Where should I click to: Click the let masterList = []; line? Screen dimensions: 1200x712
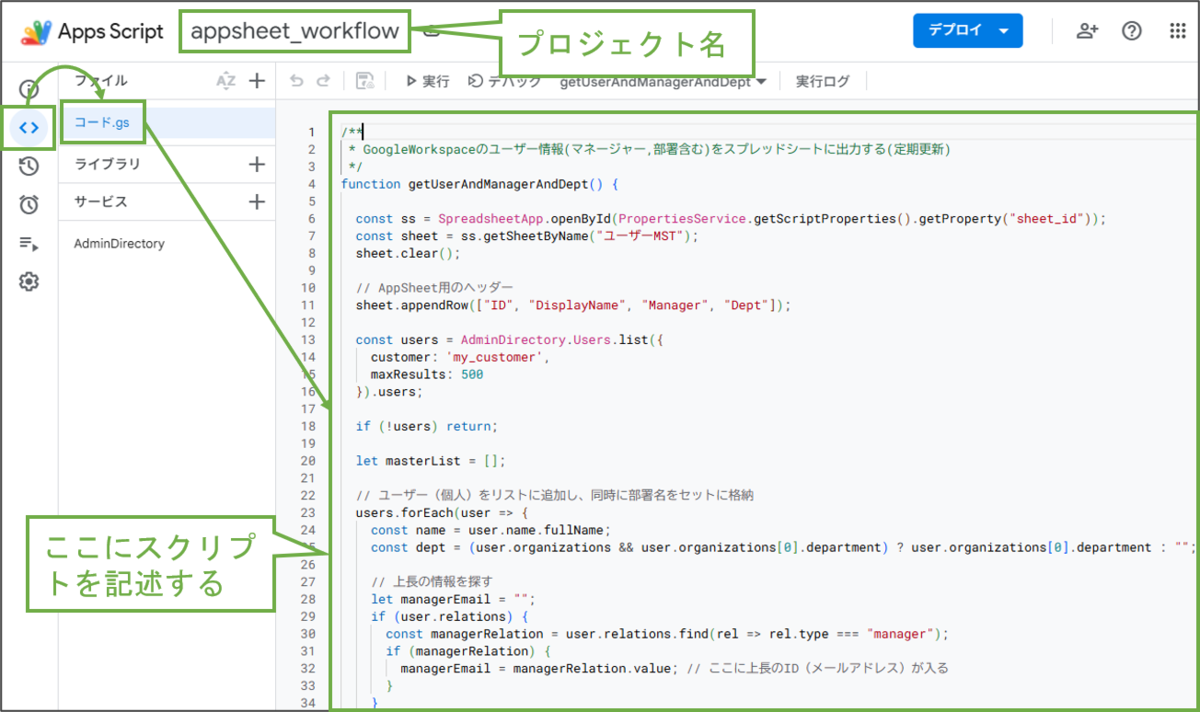430,461
